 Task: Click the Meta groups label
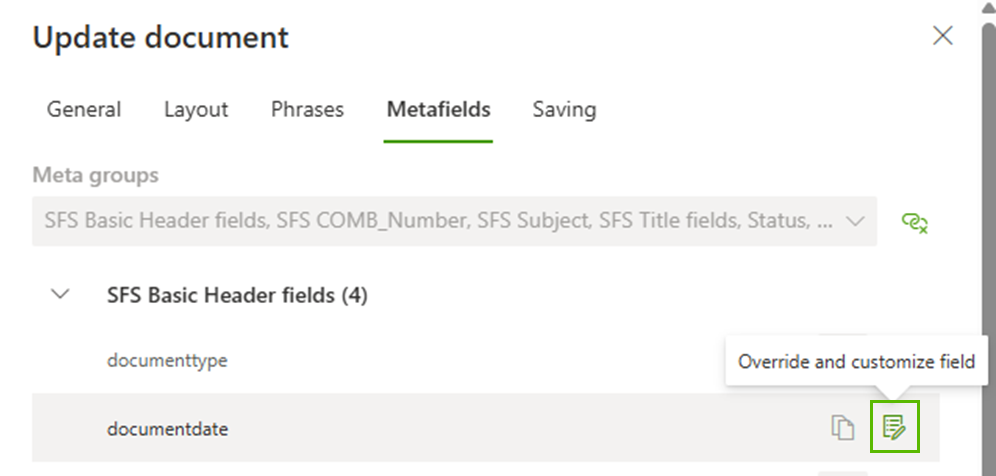coord(95,175)
